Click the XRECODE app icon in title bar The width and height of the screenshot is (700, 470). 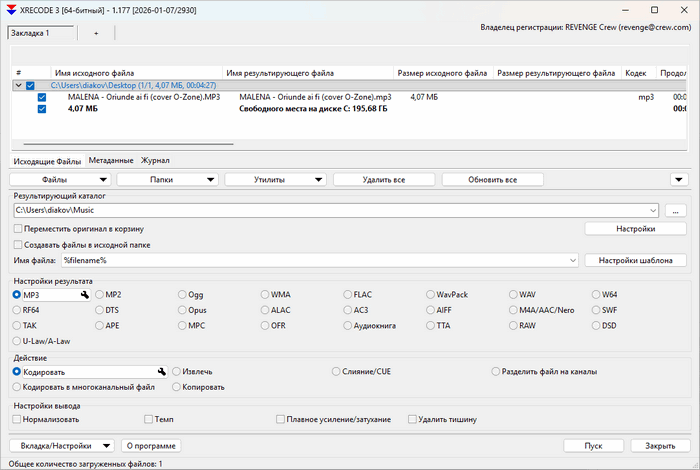click(x=11, y=9)
